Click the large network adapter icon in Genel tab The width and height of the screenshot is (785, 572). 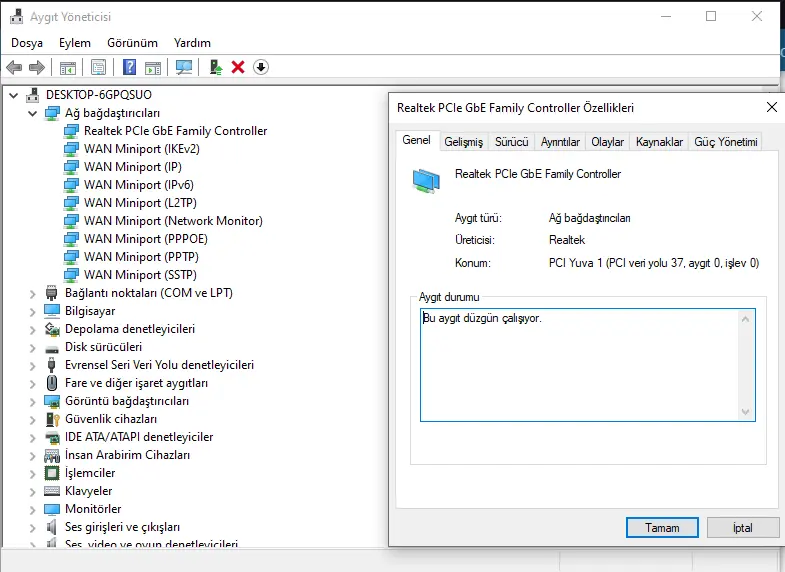[426, 181]
